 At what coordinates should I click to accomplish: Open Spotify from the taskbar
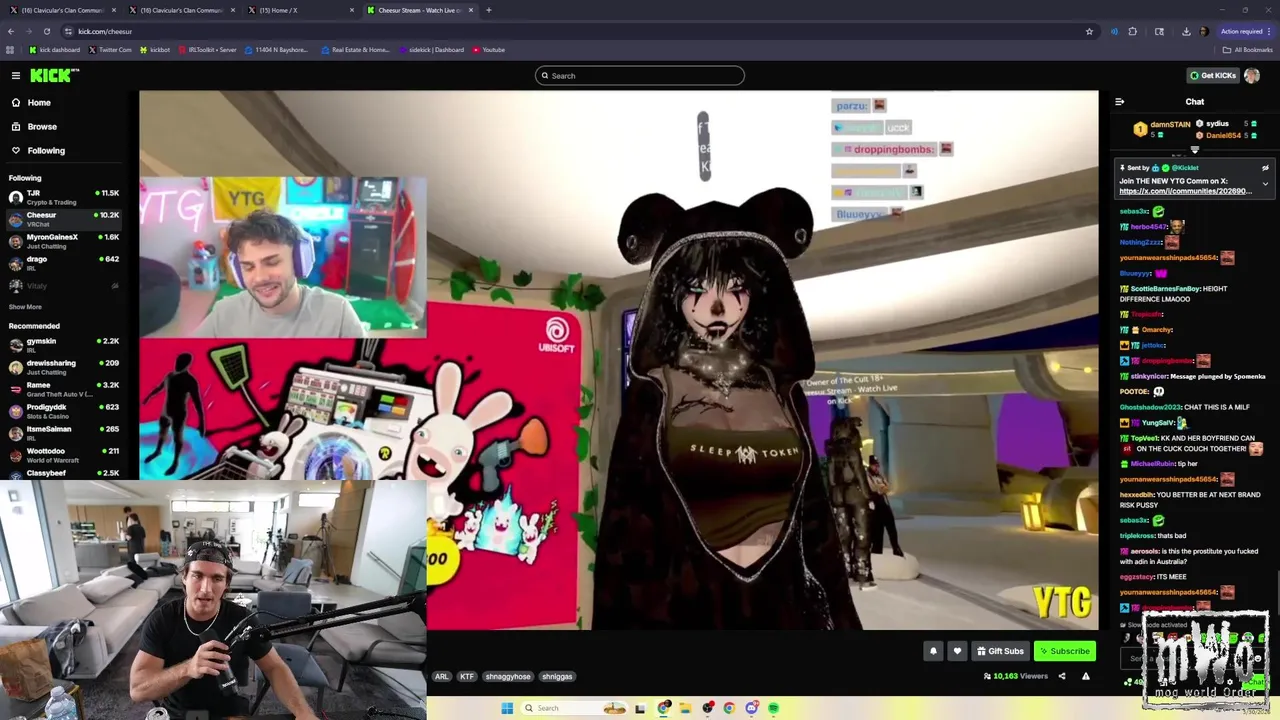pos(773,708)
